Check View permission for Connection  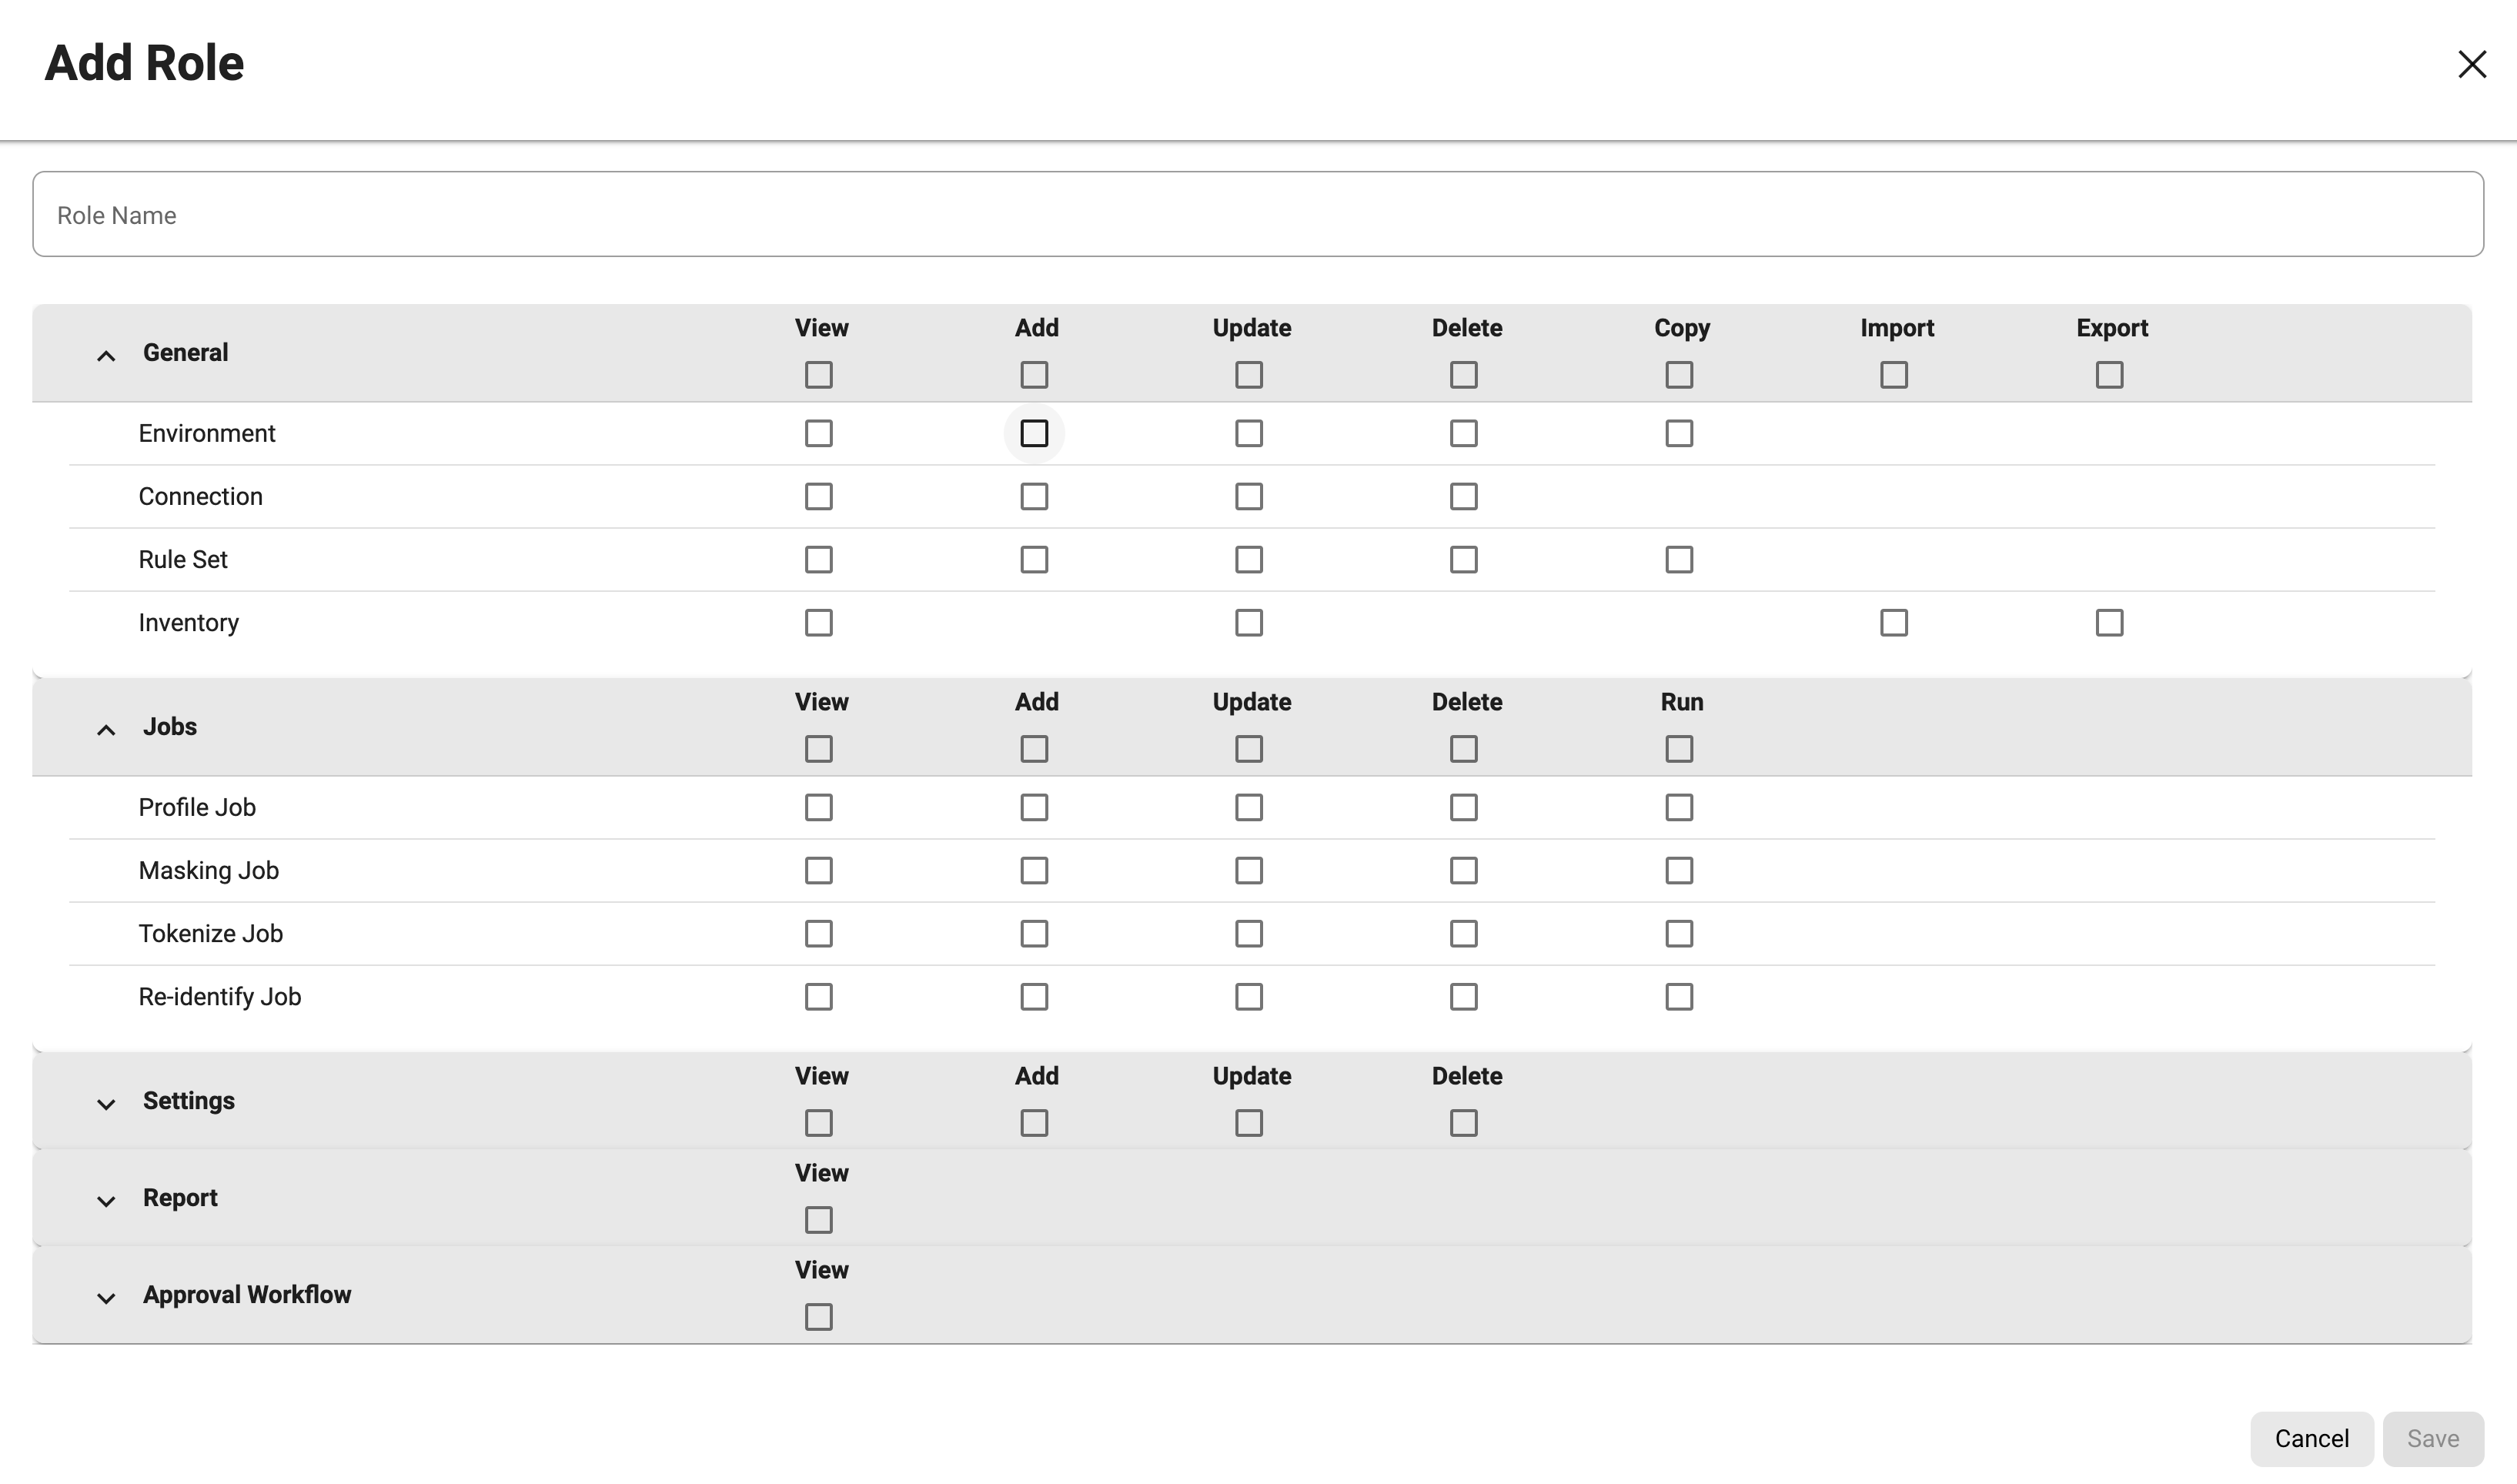tap(818, 496)
